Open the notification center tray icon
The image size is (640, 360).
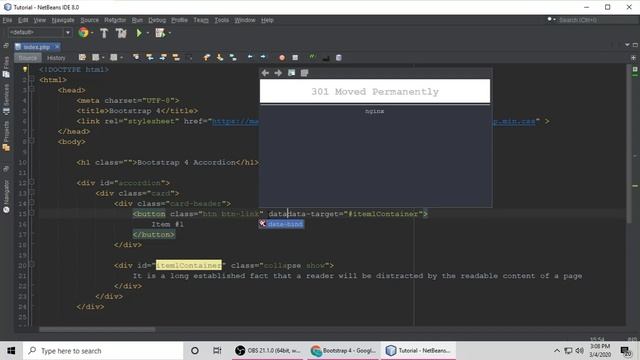(625, 351)
